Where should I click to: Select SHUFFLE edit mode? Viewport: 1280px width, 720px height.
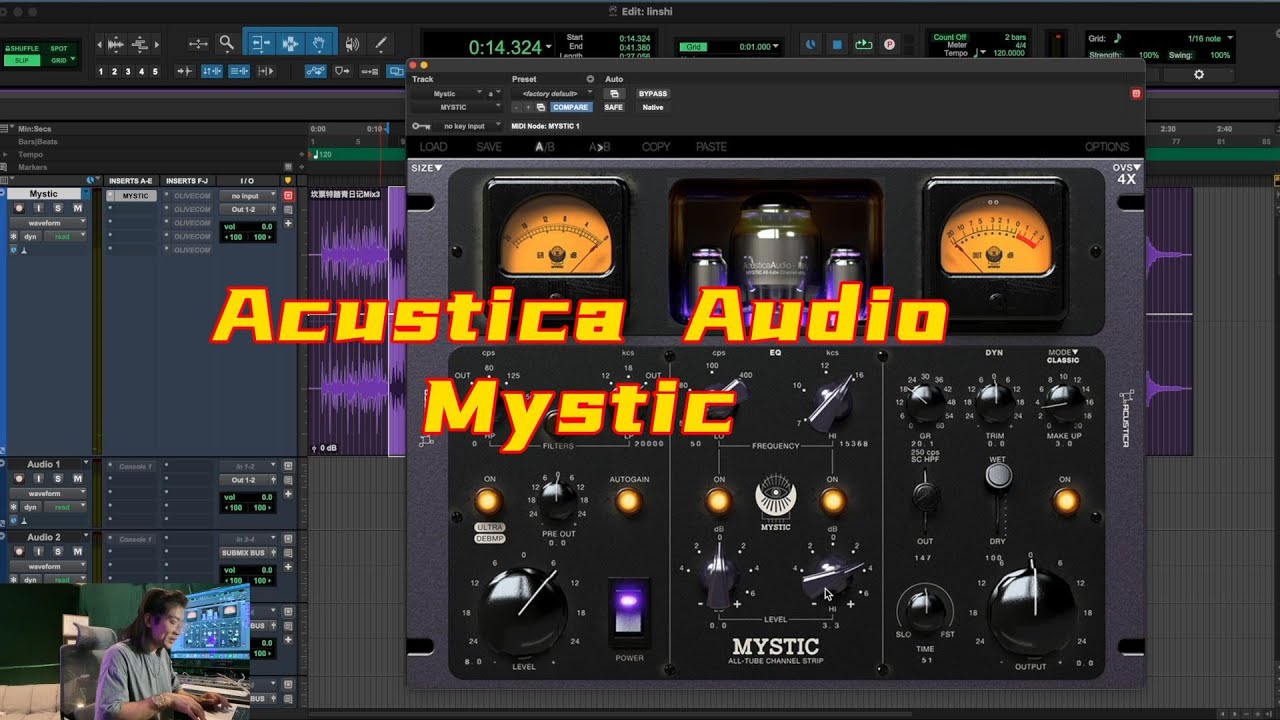[x=21, y=48]
